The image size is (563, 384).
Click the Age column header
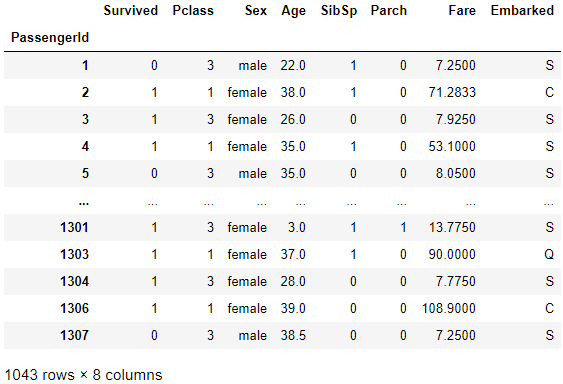(x=293, y=11)
